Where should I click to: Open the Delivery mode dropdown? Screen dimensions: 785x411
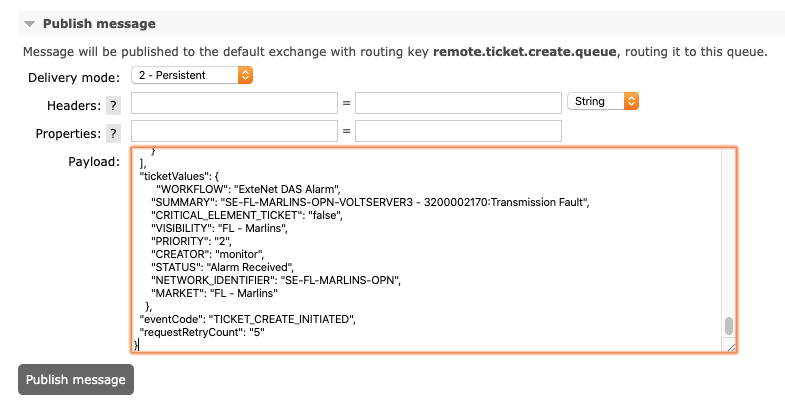(x=191, y=75)
